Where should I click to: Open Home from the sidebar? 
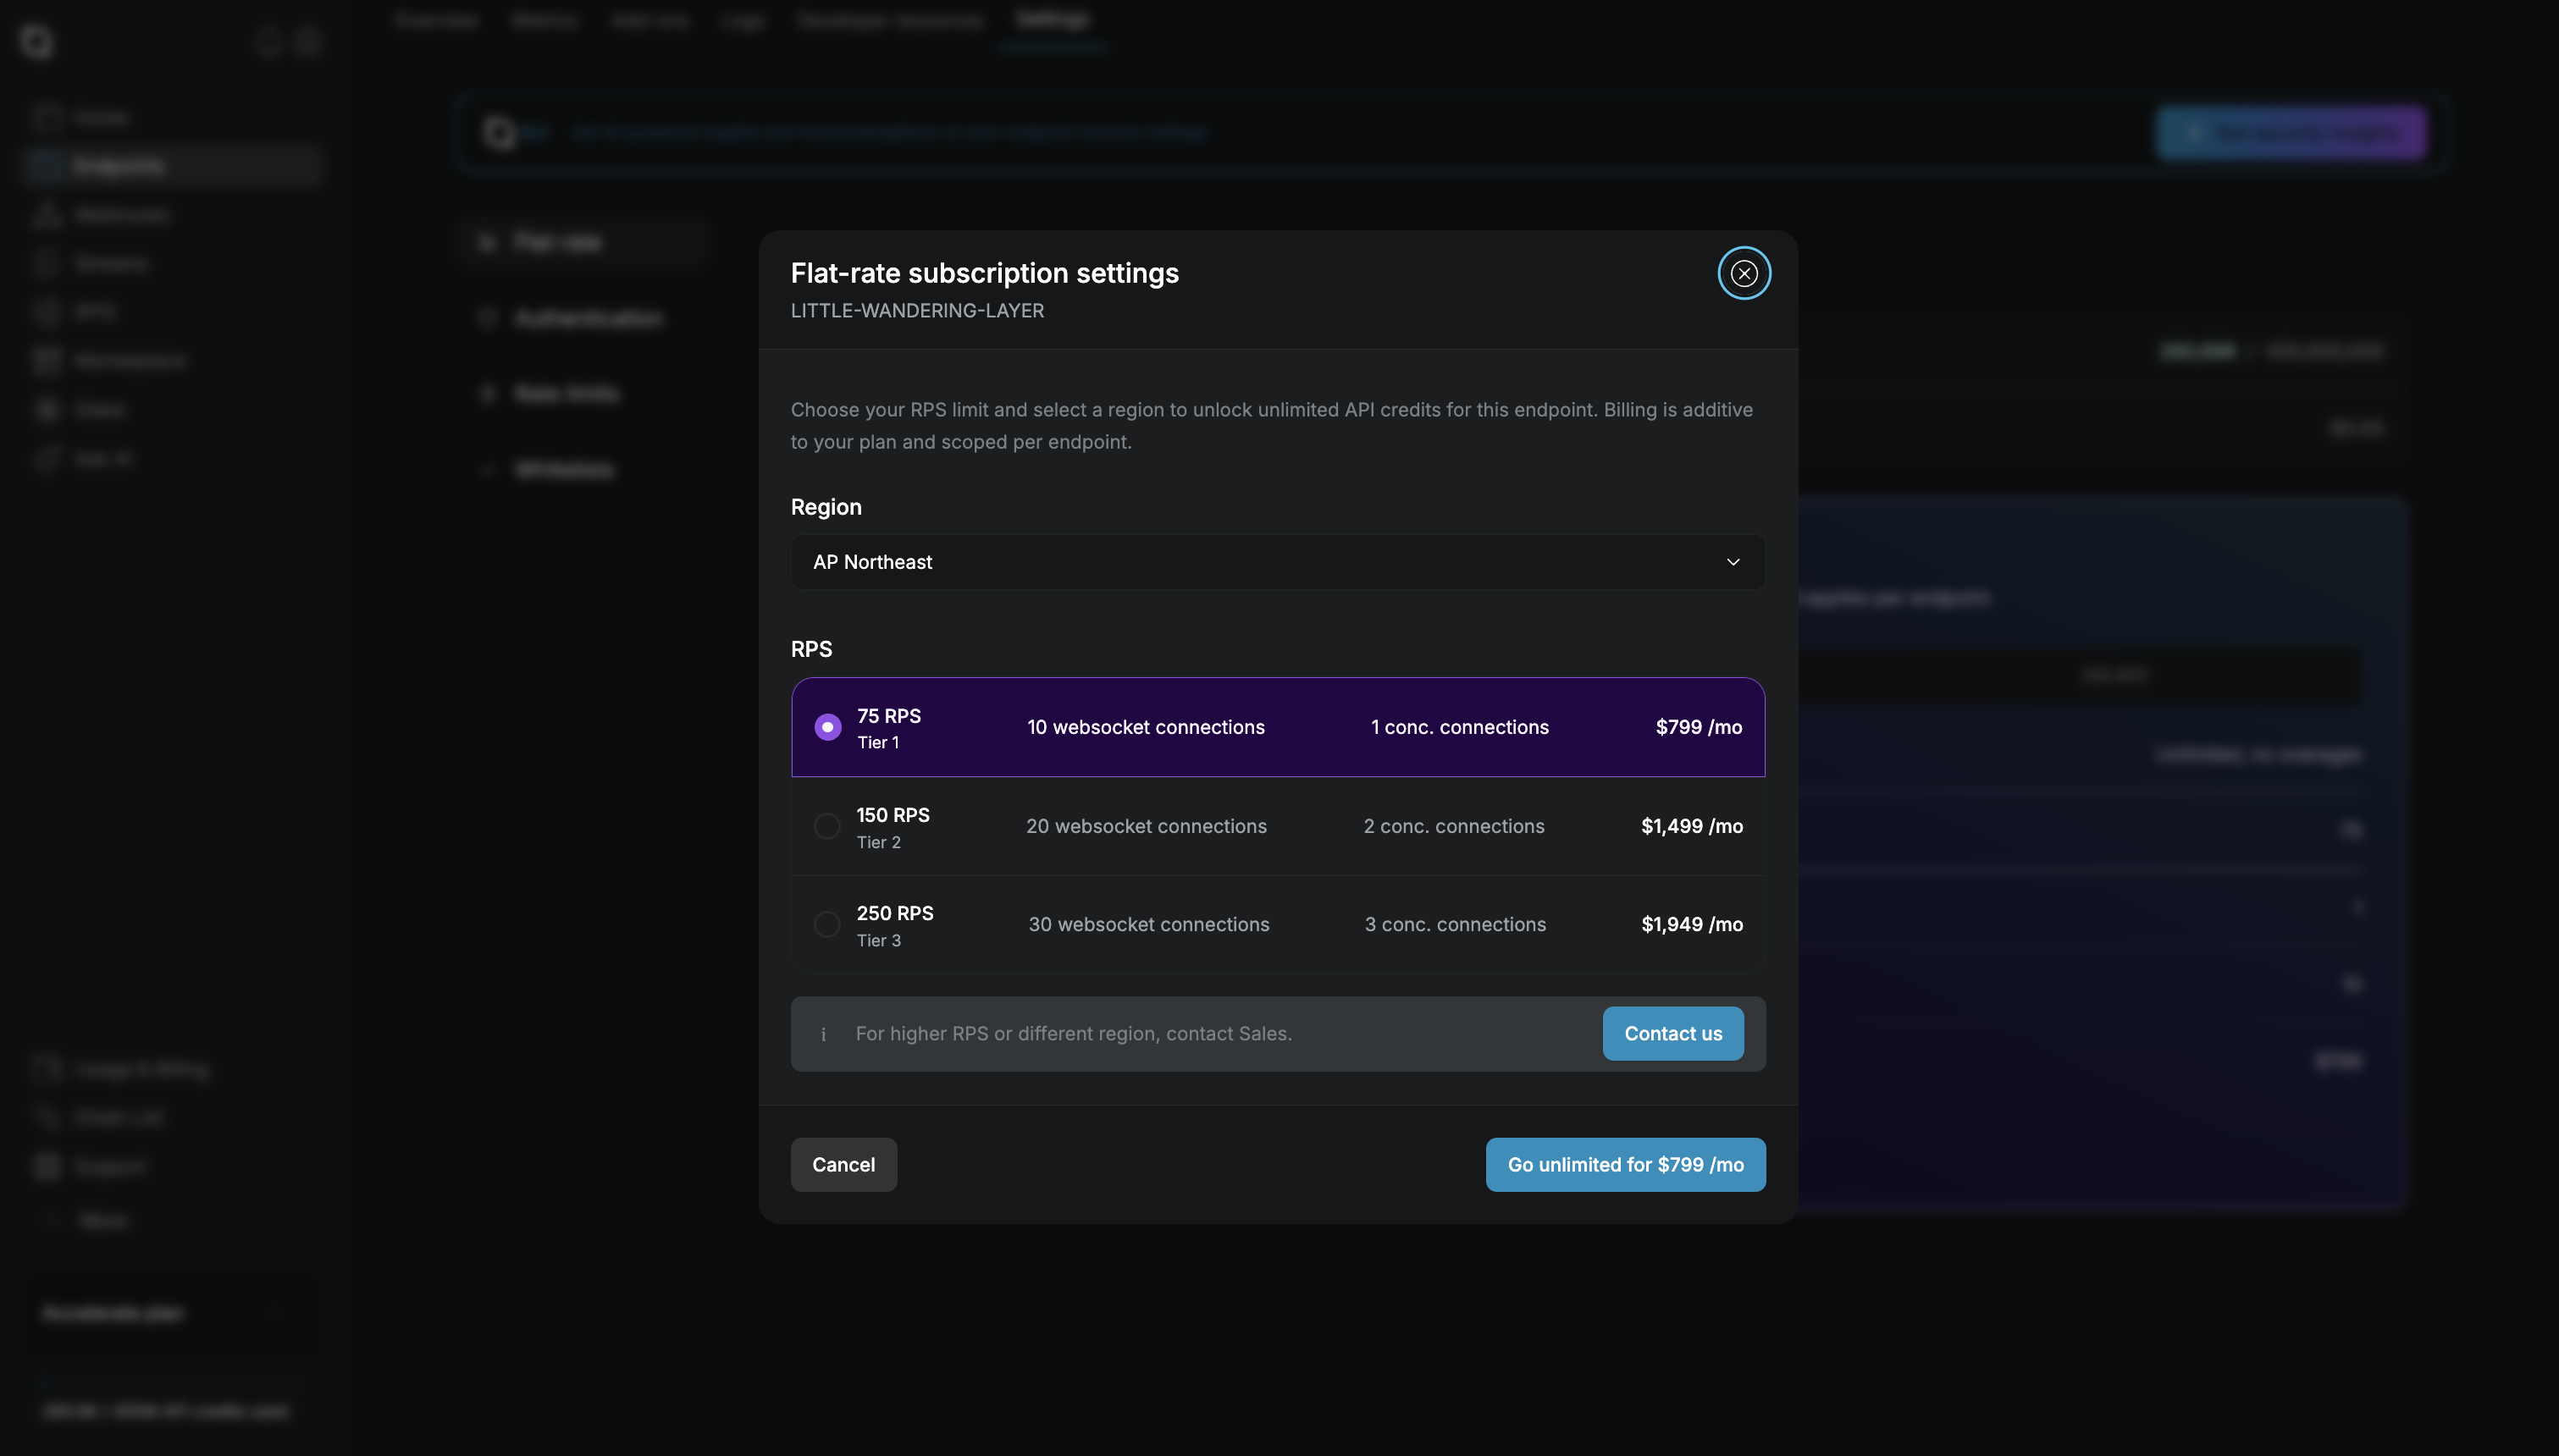click(x=101, y=117)
